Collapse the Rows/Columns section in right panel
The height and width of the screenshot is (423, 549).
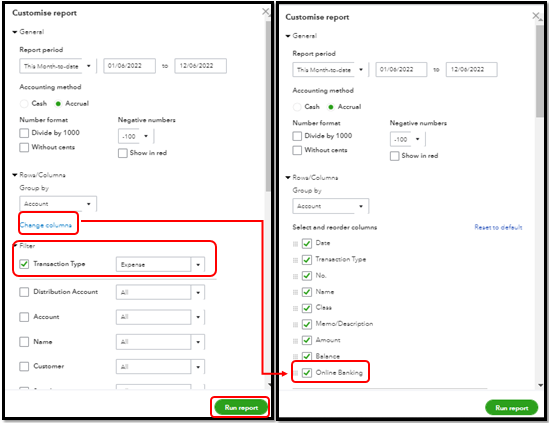288,178
